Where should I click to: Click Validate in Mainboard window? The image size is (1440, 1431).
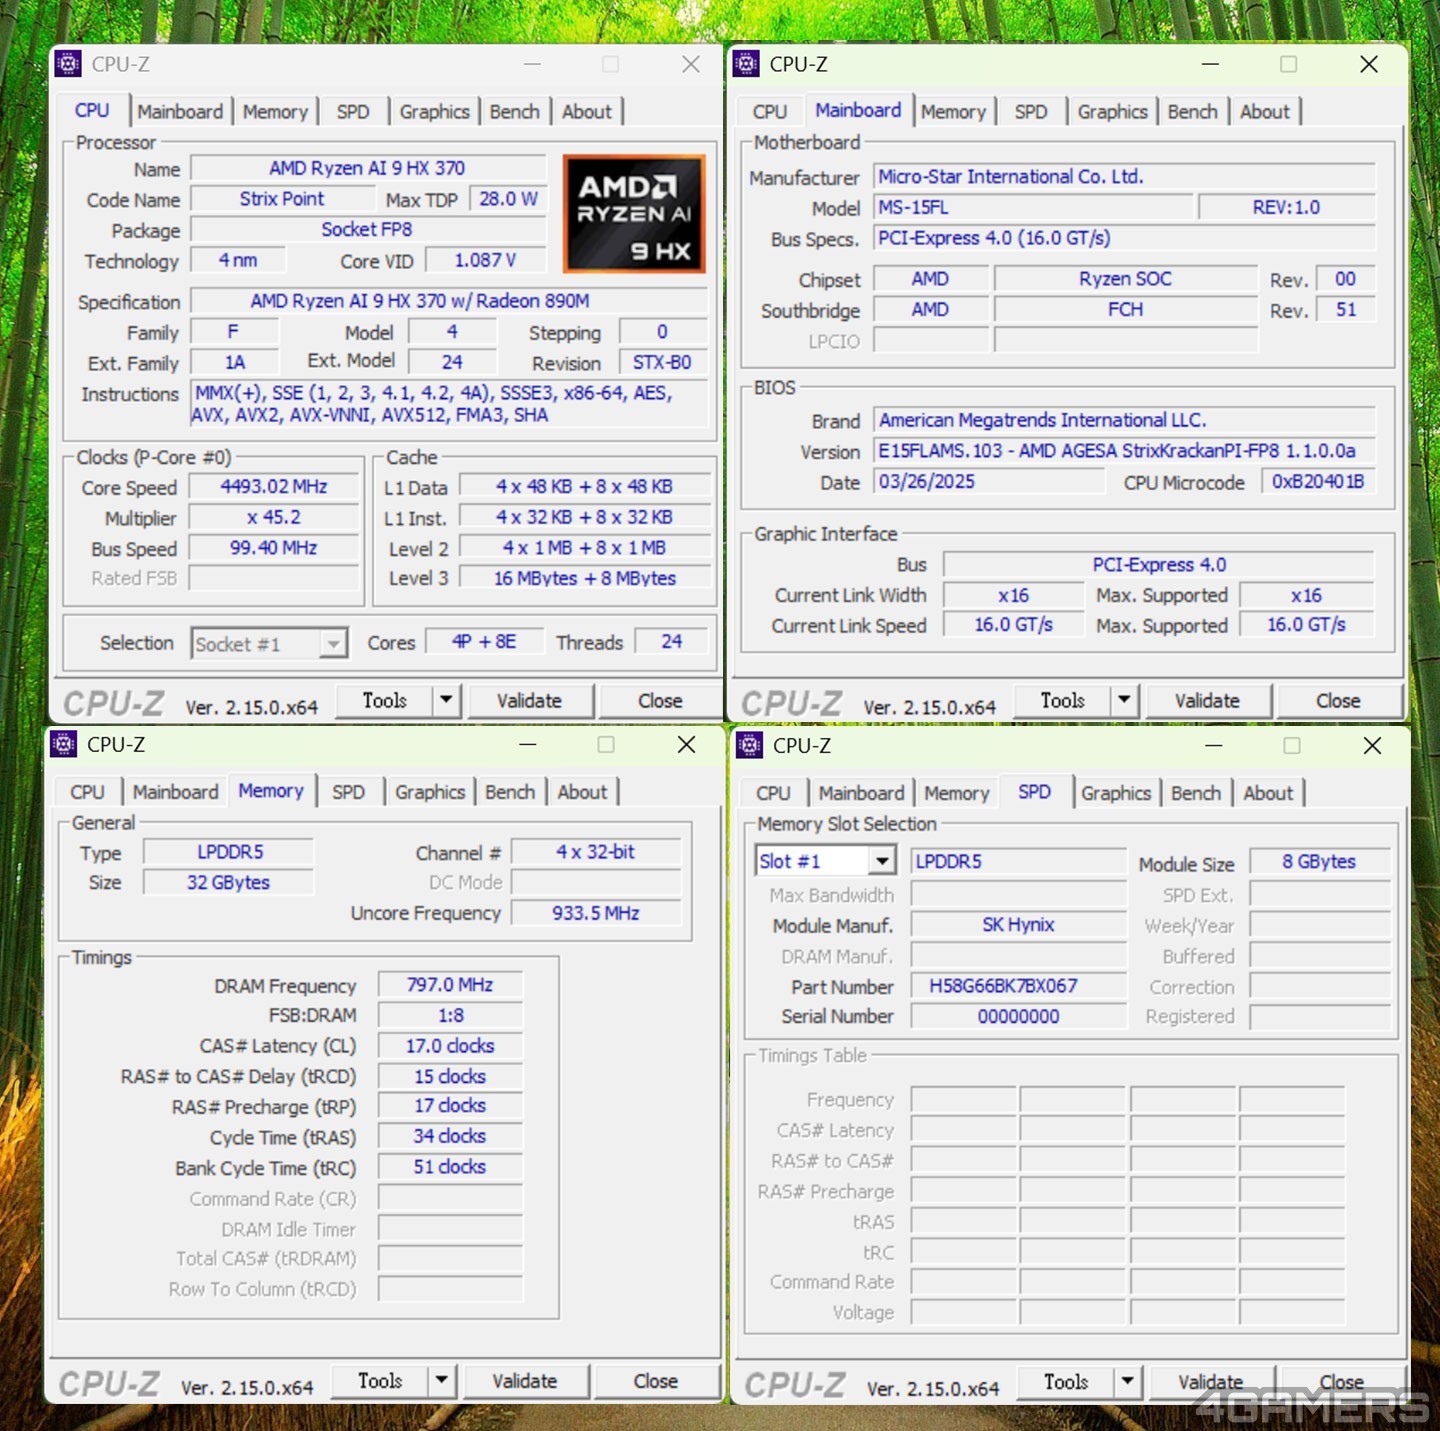[x=1207, y=701]
